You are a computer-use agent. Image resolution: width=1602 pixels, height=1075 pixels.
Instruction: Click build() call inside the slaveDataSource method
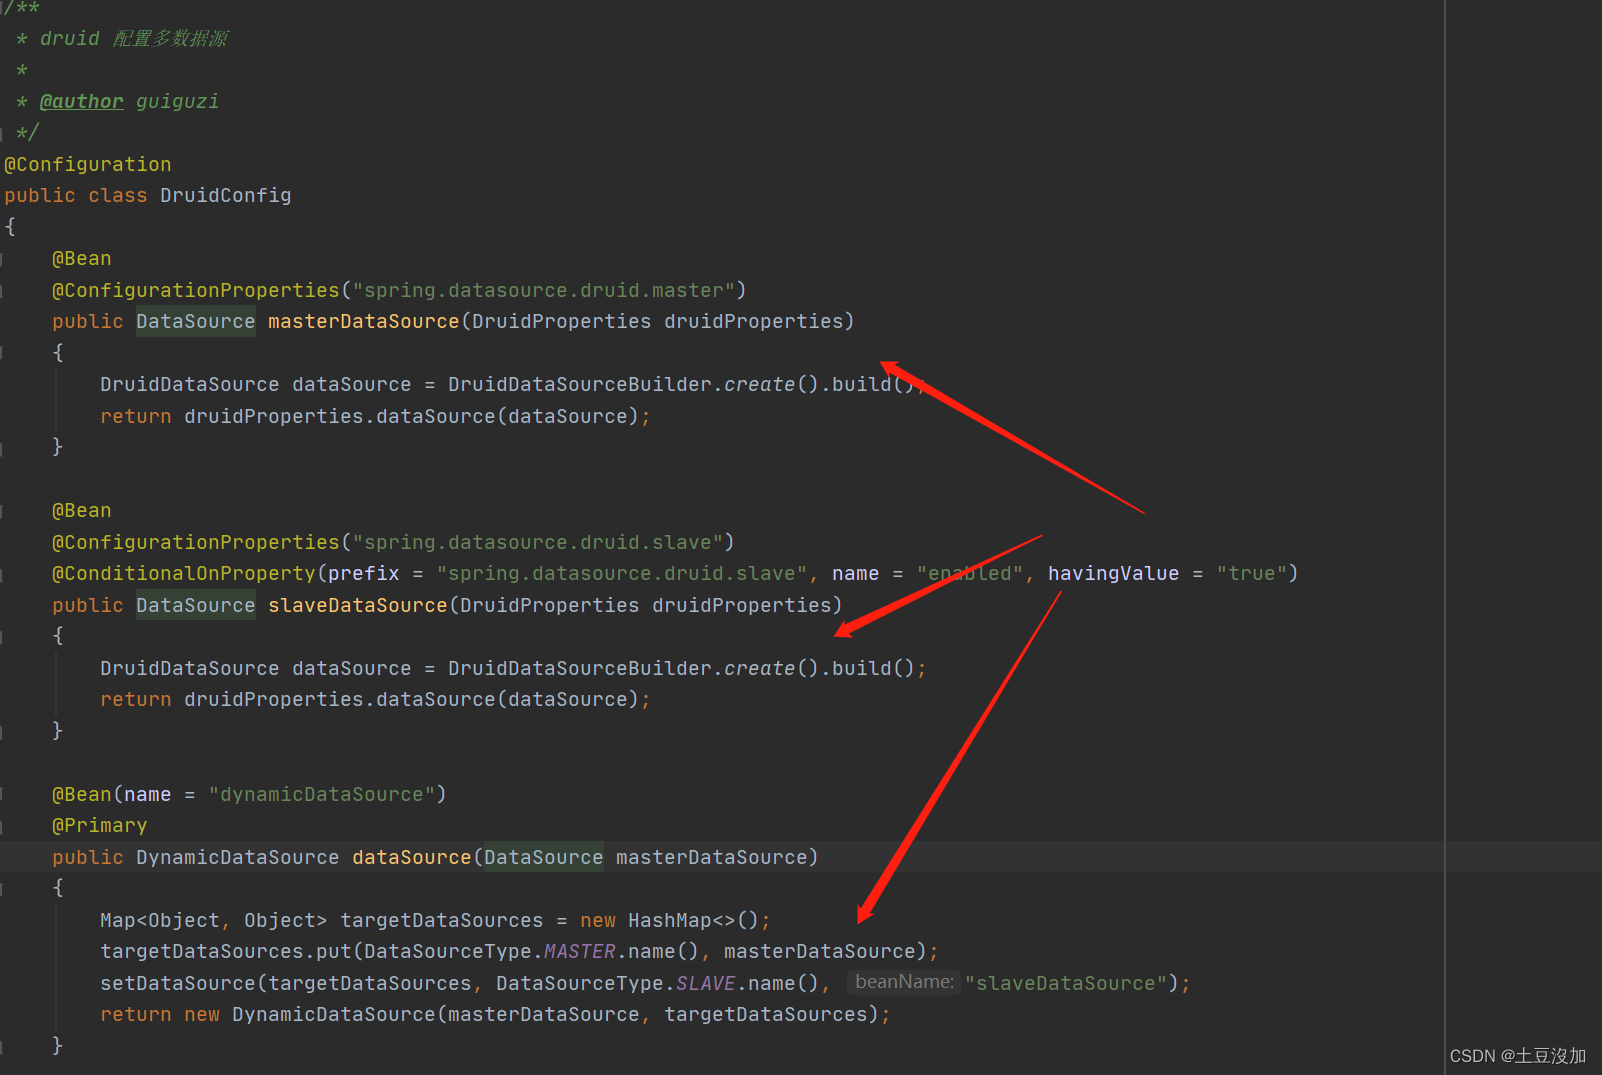point(873,668)
